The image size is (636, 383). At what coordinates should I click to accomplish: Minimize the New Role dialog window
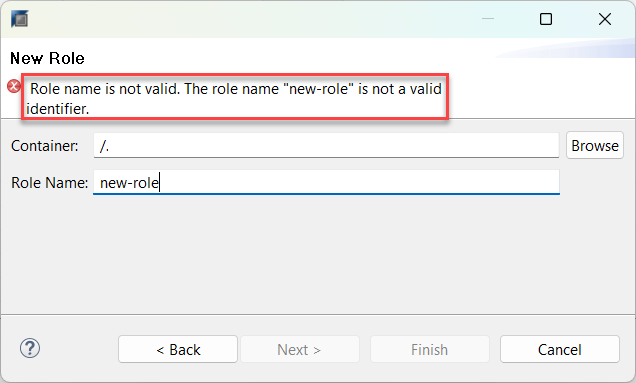point(488,19)
